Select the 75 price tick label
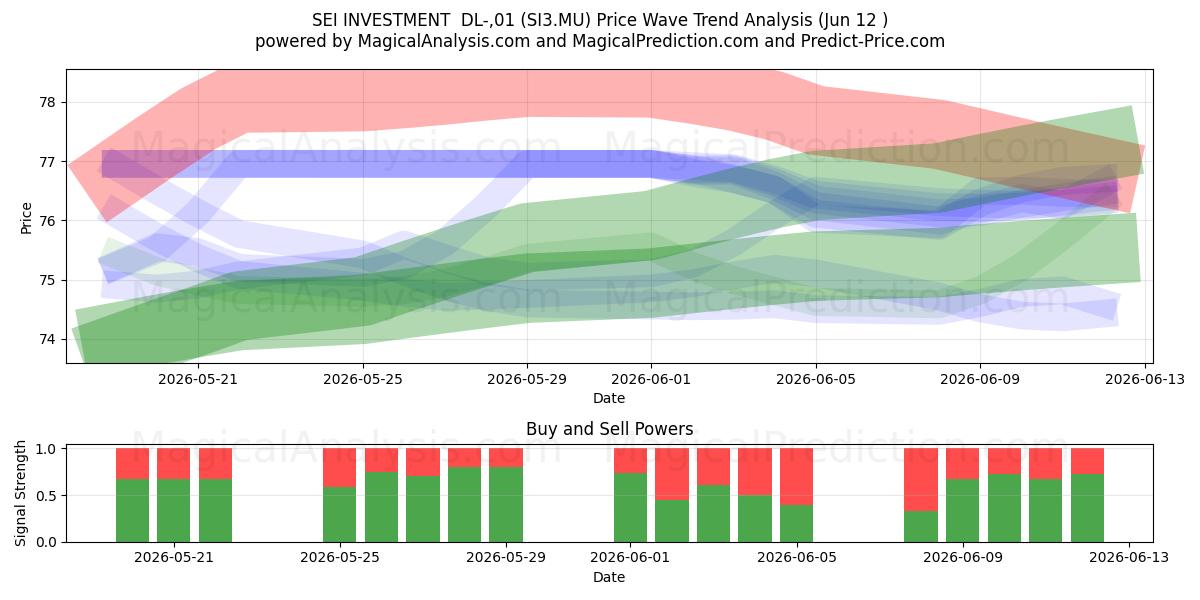 click(48, 280)
